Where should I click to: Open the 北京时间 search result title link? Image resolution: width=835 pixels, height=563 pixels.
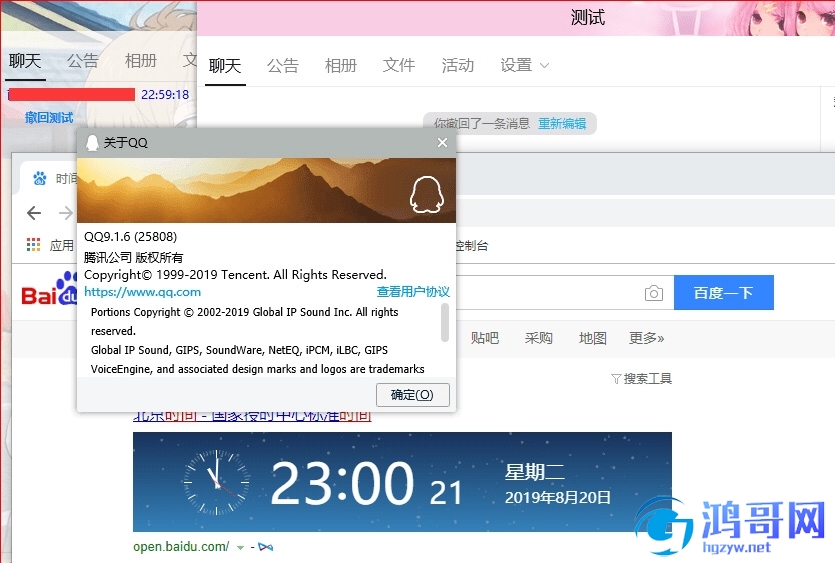(x=252, y=416)
